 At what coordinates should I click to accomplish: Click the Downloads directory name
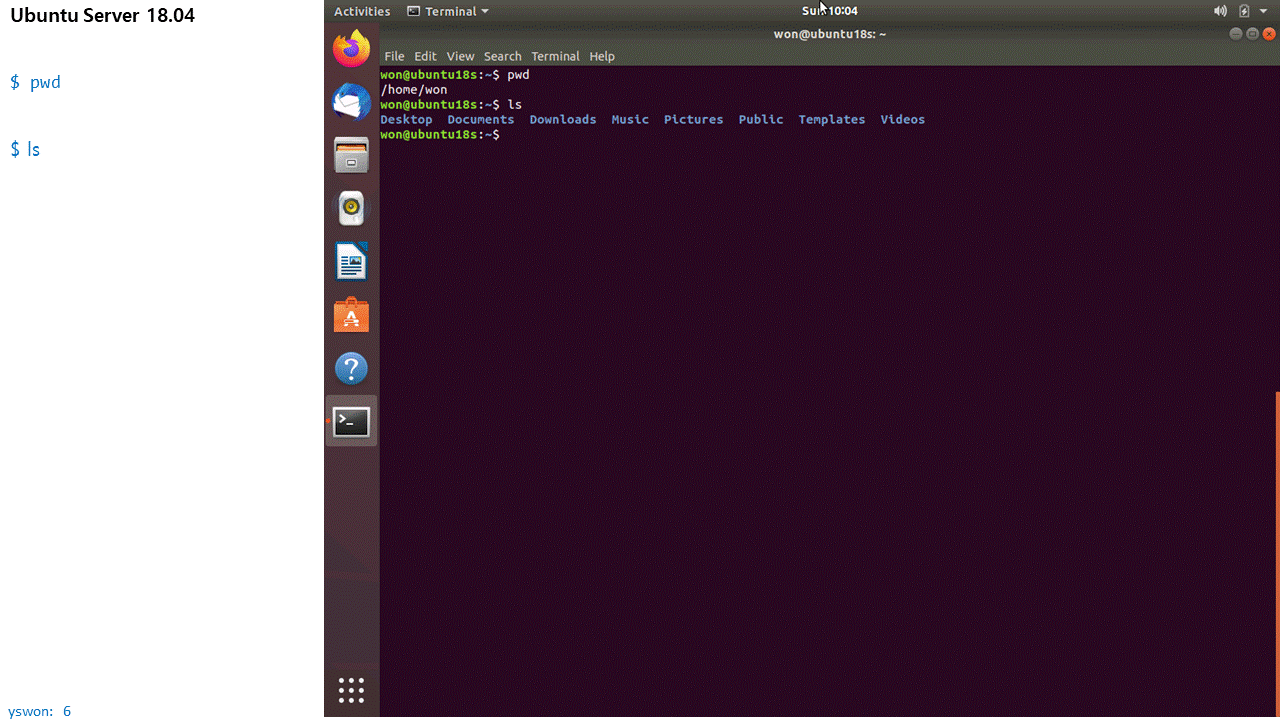pyautogui.click(x=562, y=119)
